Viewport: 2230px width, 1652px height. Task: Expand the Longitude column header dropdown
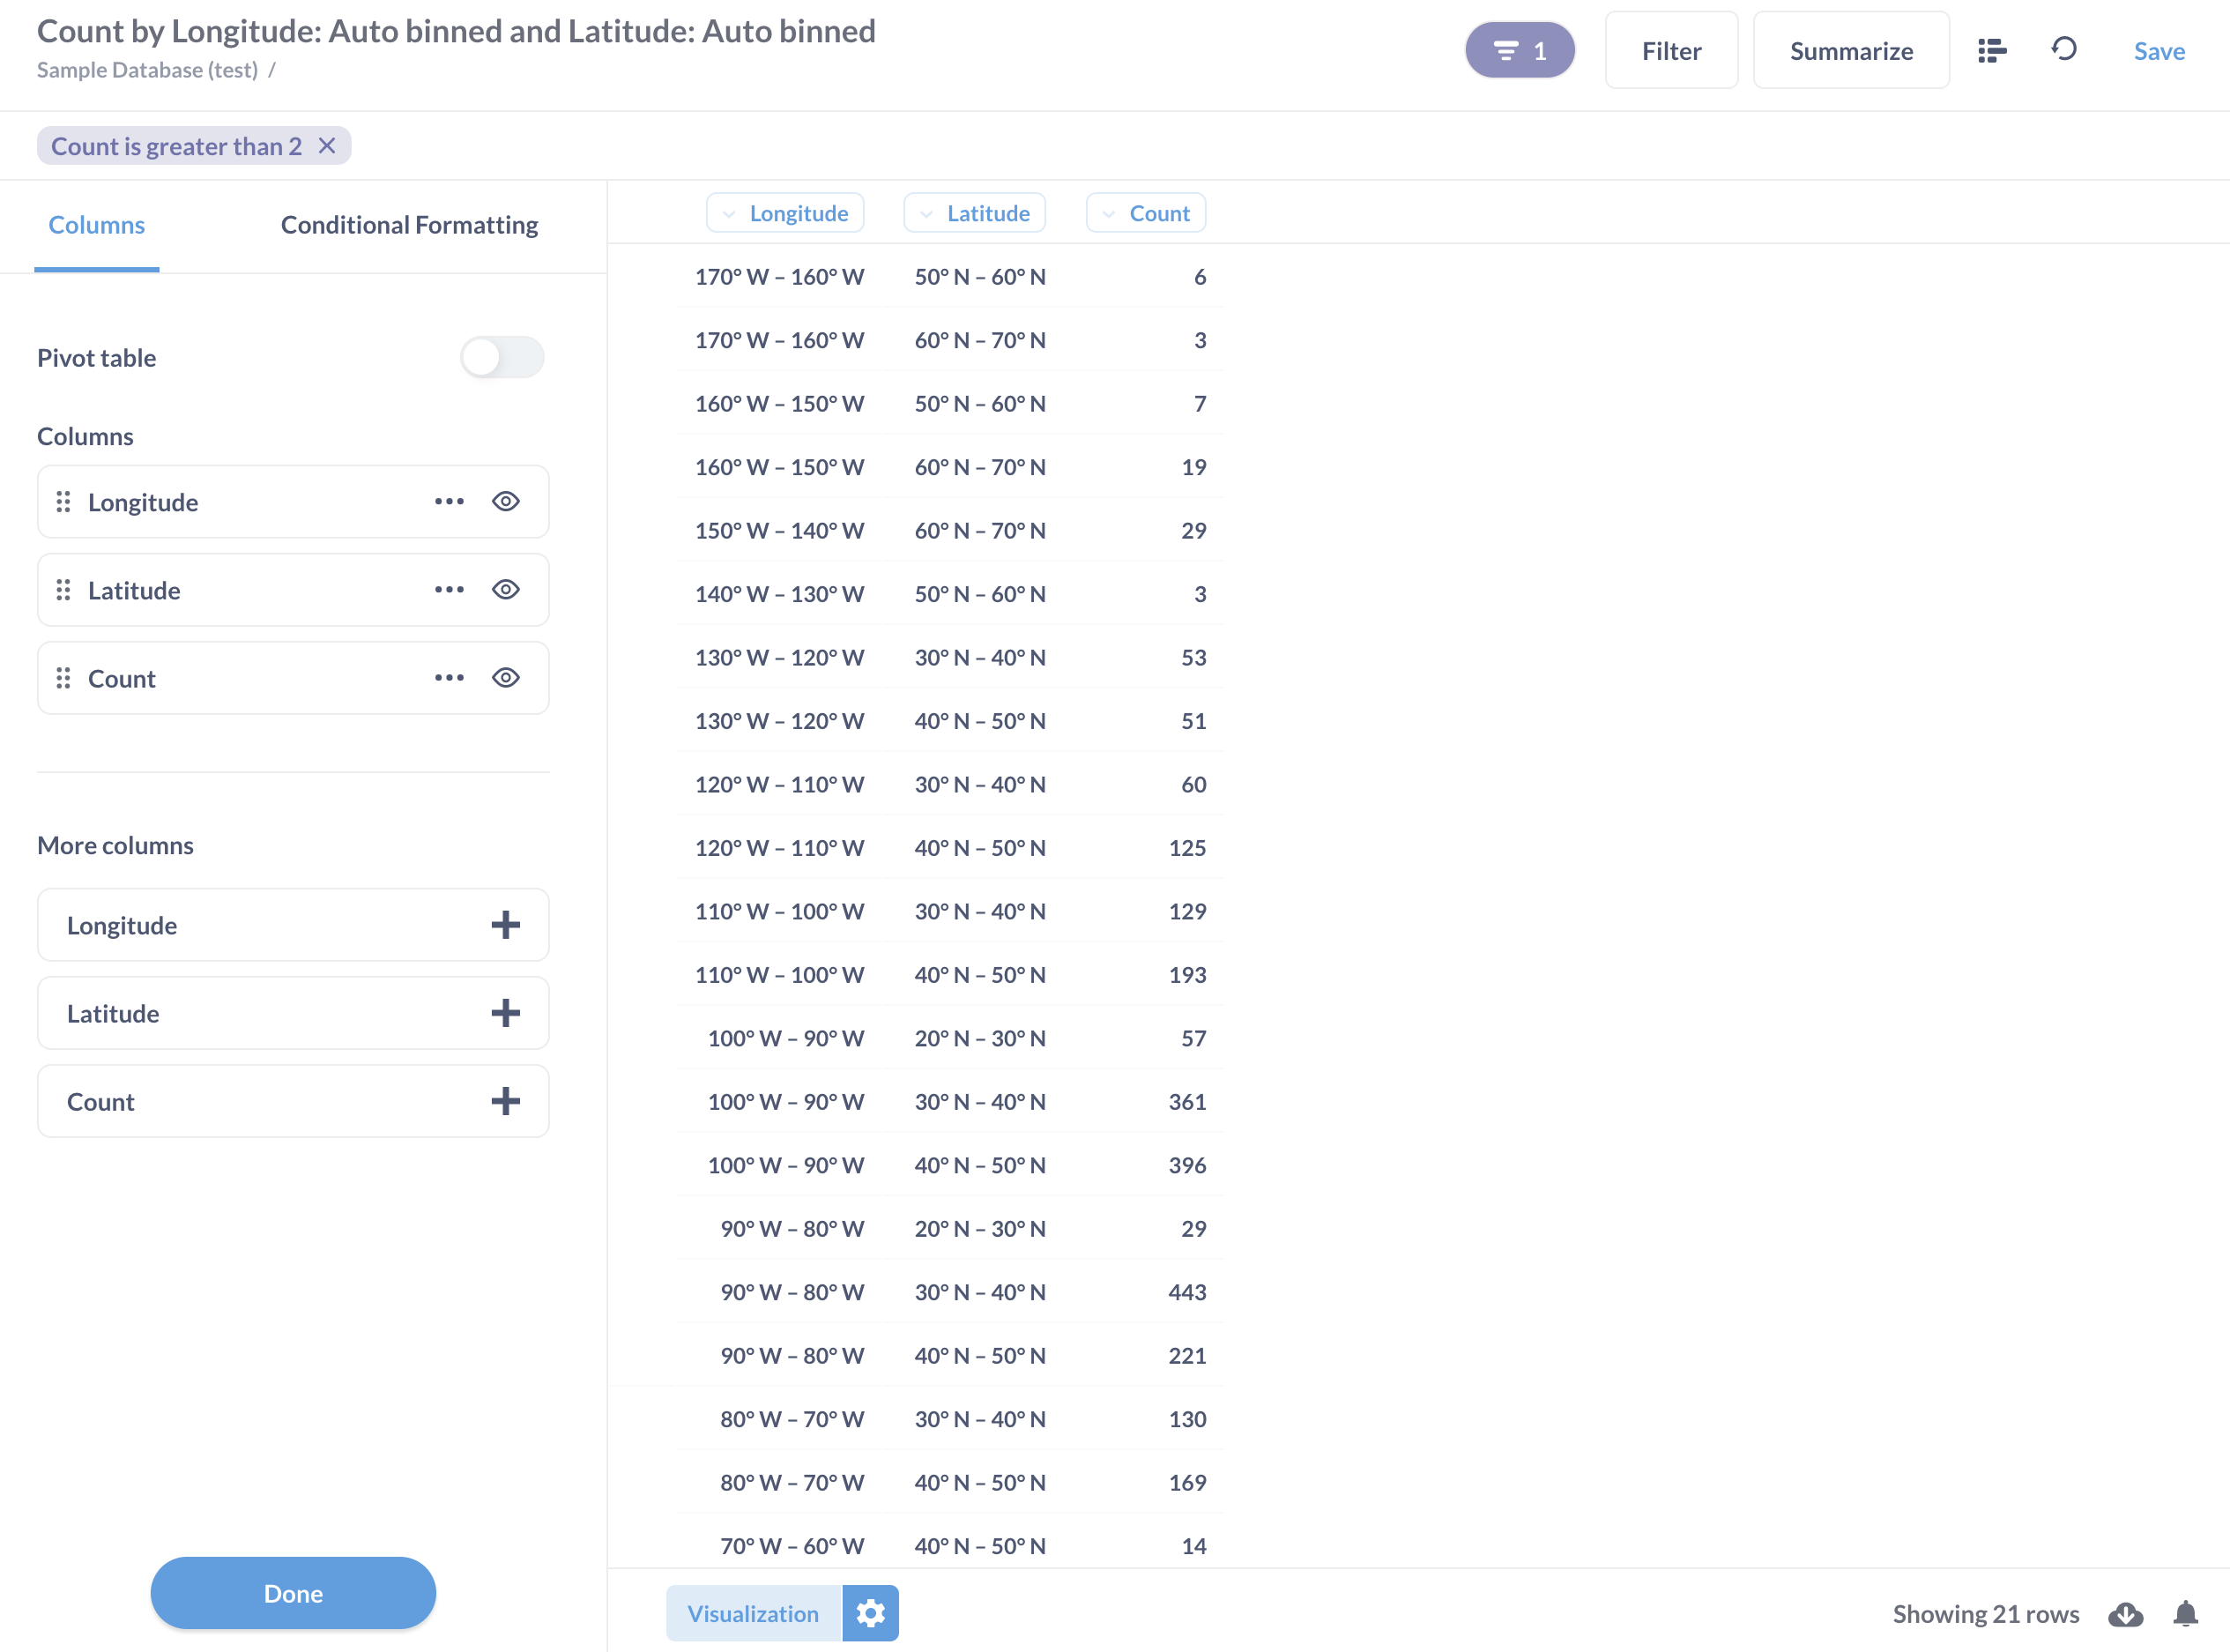[x=785, y=214]
